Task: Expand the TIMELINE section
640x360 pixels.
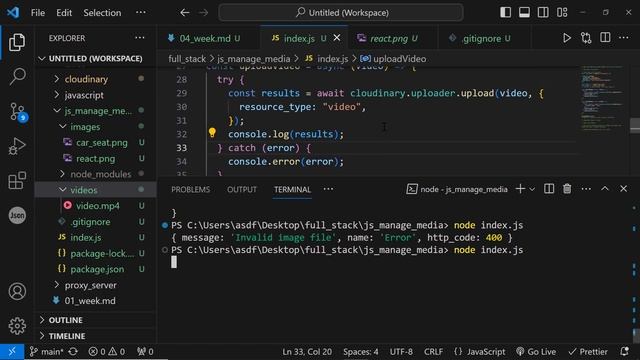Action: coord(97,336)
